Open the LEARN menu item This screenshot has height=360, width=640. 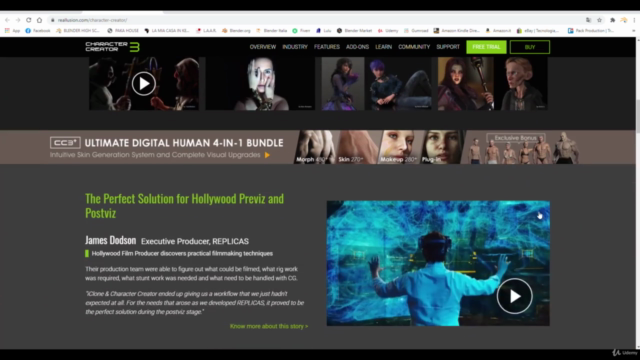pyautogui.click(x=384, y=47)
